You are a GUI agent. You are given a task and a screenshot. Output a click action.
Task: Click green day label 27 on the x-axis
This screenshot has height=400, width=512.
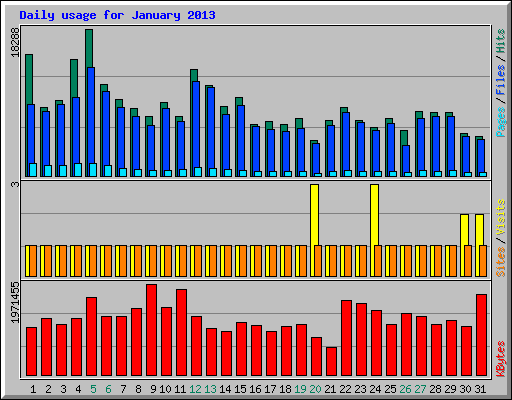[x=420, y=389]
